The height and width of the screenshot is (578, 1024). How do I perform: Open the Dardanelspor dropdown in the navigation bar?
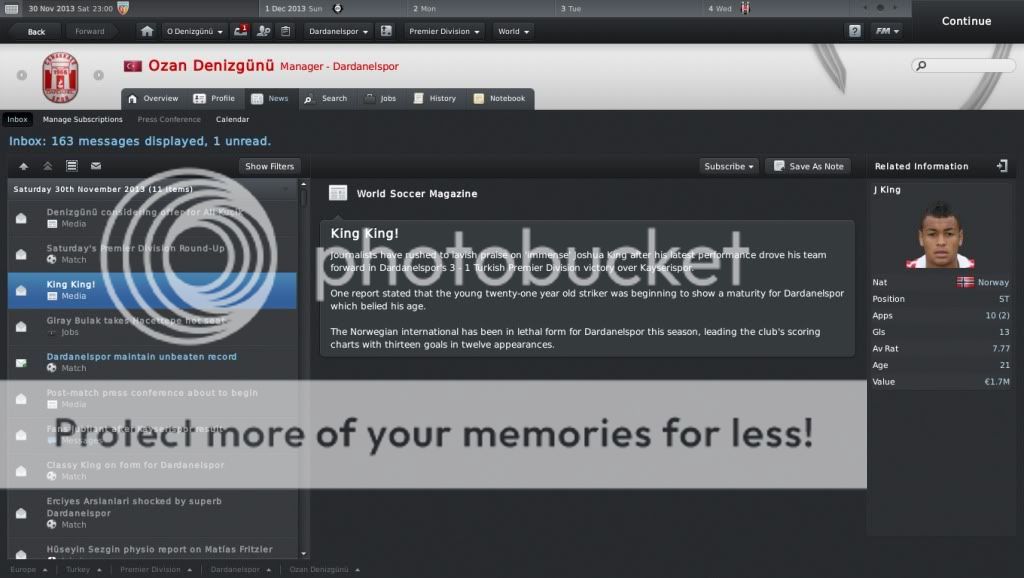(338, 31)
